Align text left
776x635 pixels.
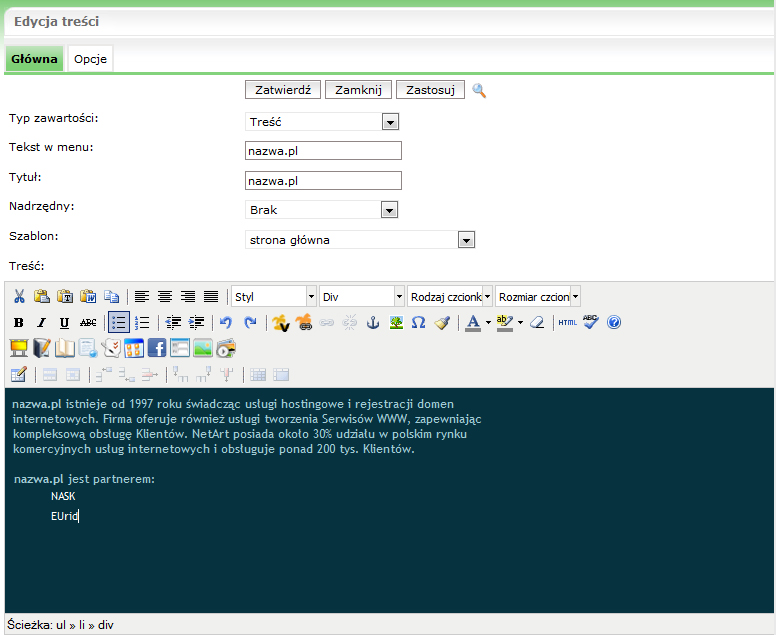pyautogui.click(x=142, y=296)
